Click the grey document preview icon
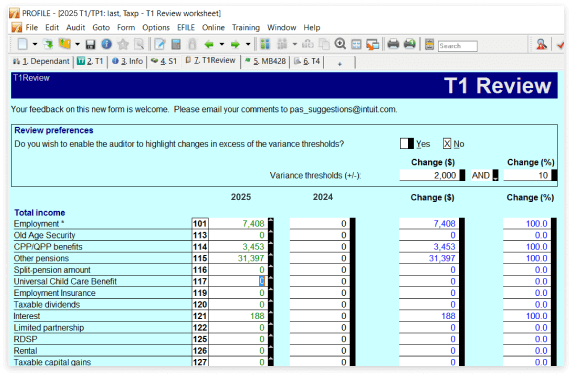 click(139, 44)
